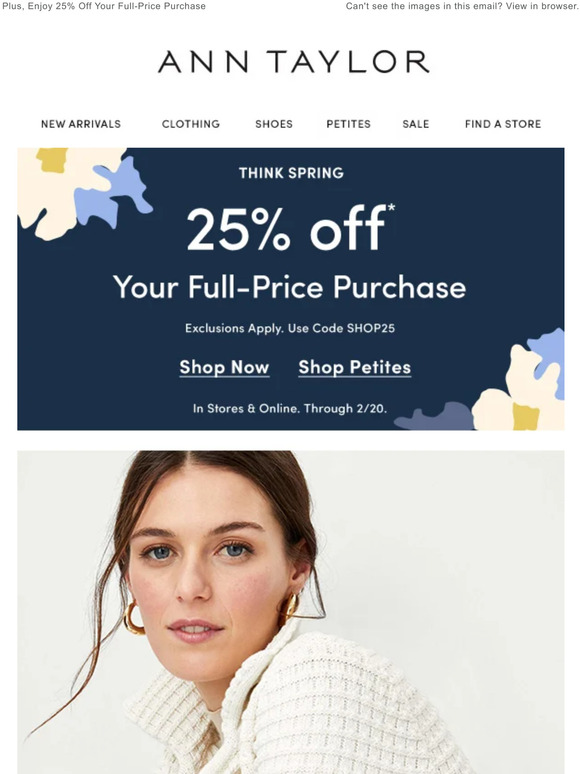The height and width of the screenshot is (774, 580).
Task: Go to the Clothing section
Action: pos(191,124)
